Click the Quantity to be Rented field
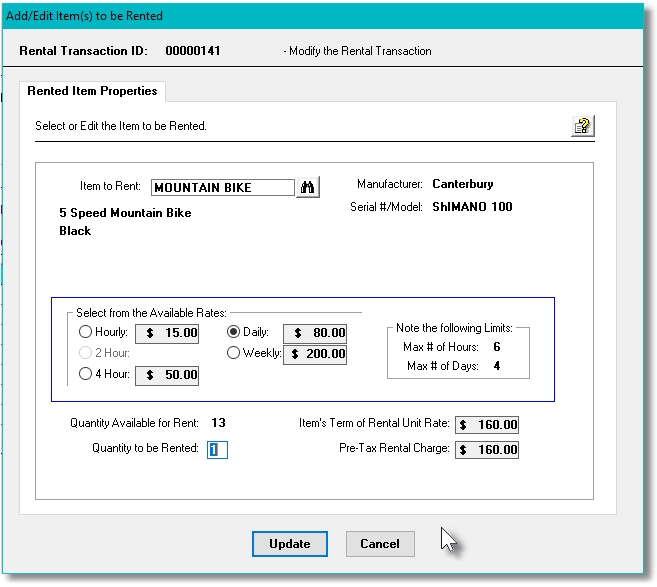657x587 pixels. 217,450
